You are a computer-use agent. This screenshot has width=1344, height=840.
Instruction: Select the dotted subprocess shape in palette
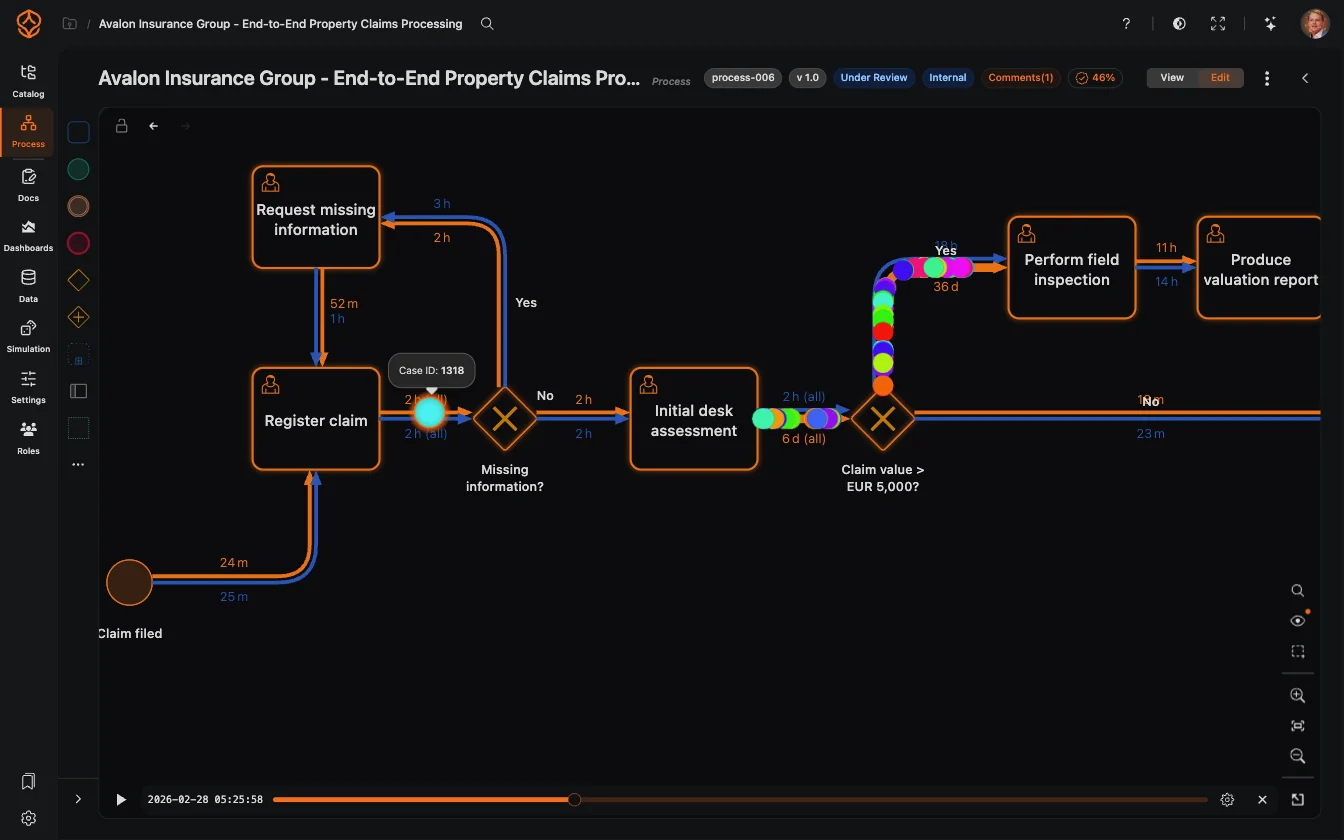click(78, 354)
